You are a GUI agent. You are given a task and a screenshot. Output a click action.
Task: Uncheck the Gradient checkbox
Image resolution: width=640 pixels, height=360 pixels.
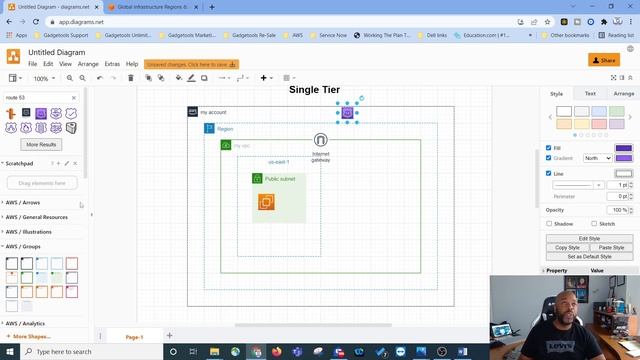tap(549, 158)
